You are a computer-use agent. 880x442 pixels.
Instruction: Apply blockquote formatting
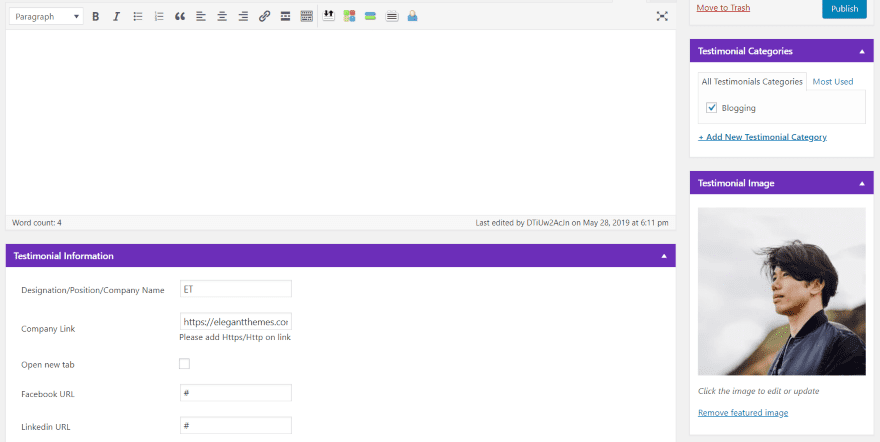[x=180, y=17]
